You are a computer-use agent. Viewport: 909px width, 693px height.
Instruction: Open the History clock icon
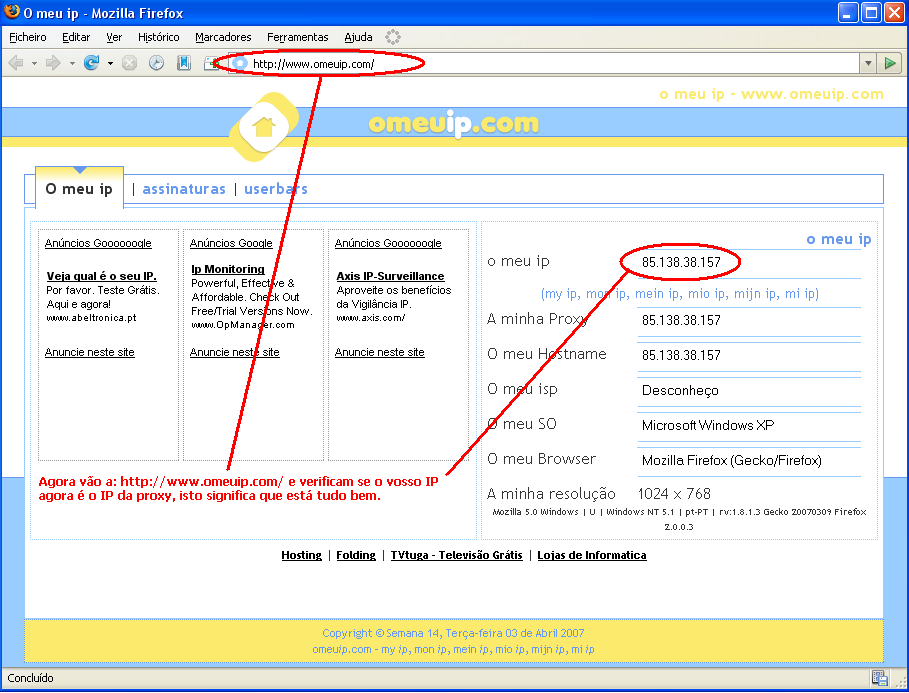156,63
